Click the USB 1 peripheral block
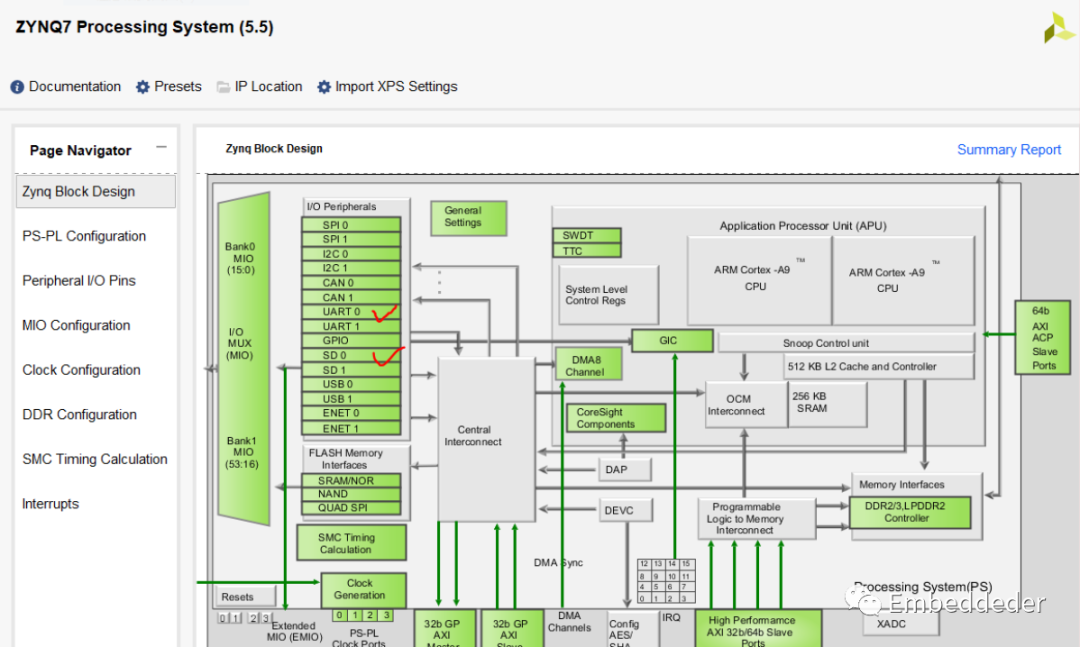Screen dimensions: 1080x647 coord(351,398)
